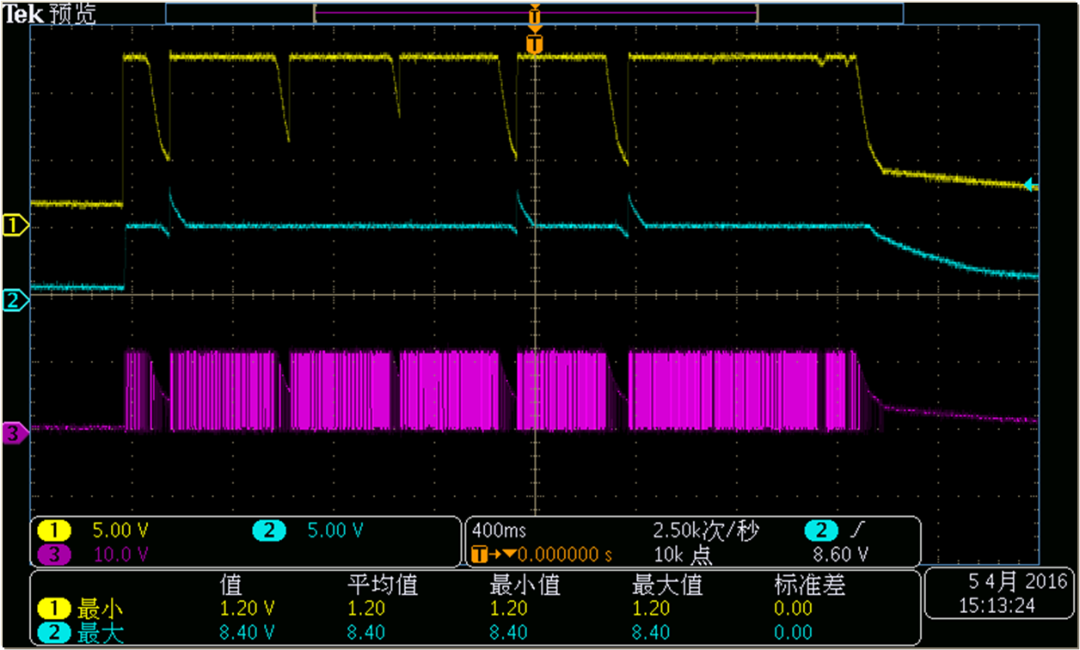Click the 标准差 column header
This screenshot has width=1080, height=650.
click(x=810, y=585)
